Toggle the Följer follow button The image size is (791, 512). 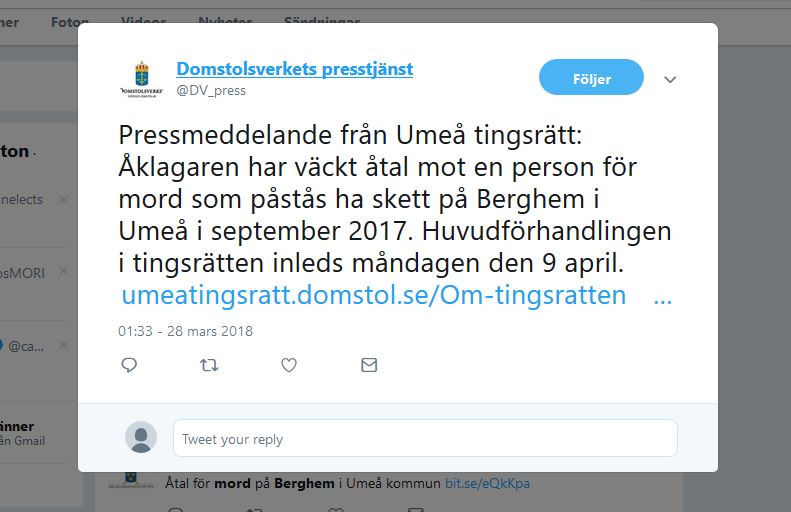pos(591,77)
